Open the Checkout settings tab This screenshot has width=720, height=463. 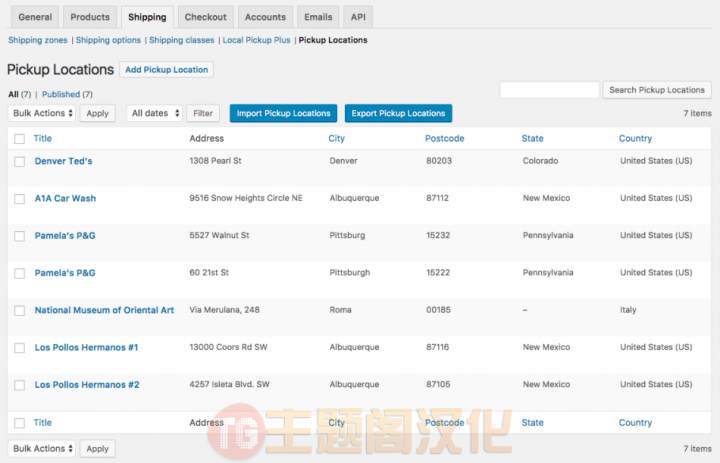206,17
